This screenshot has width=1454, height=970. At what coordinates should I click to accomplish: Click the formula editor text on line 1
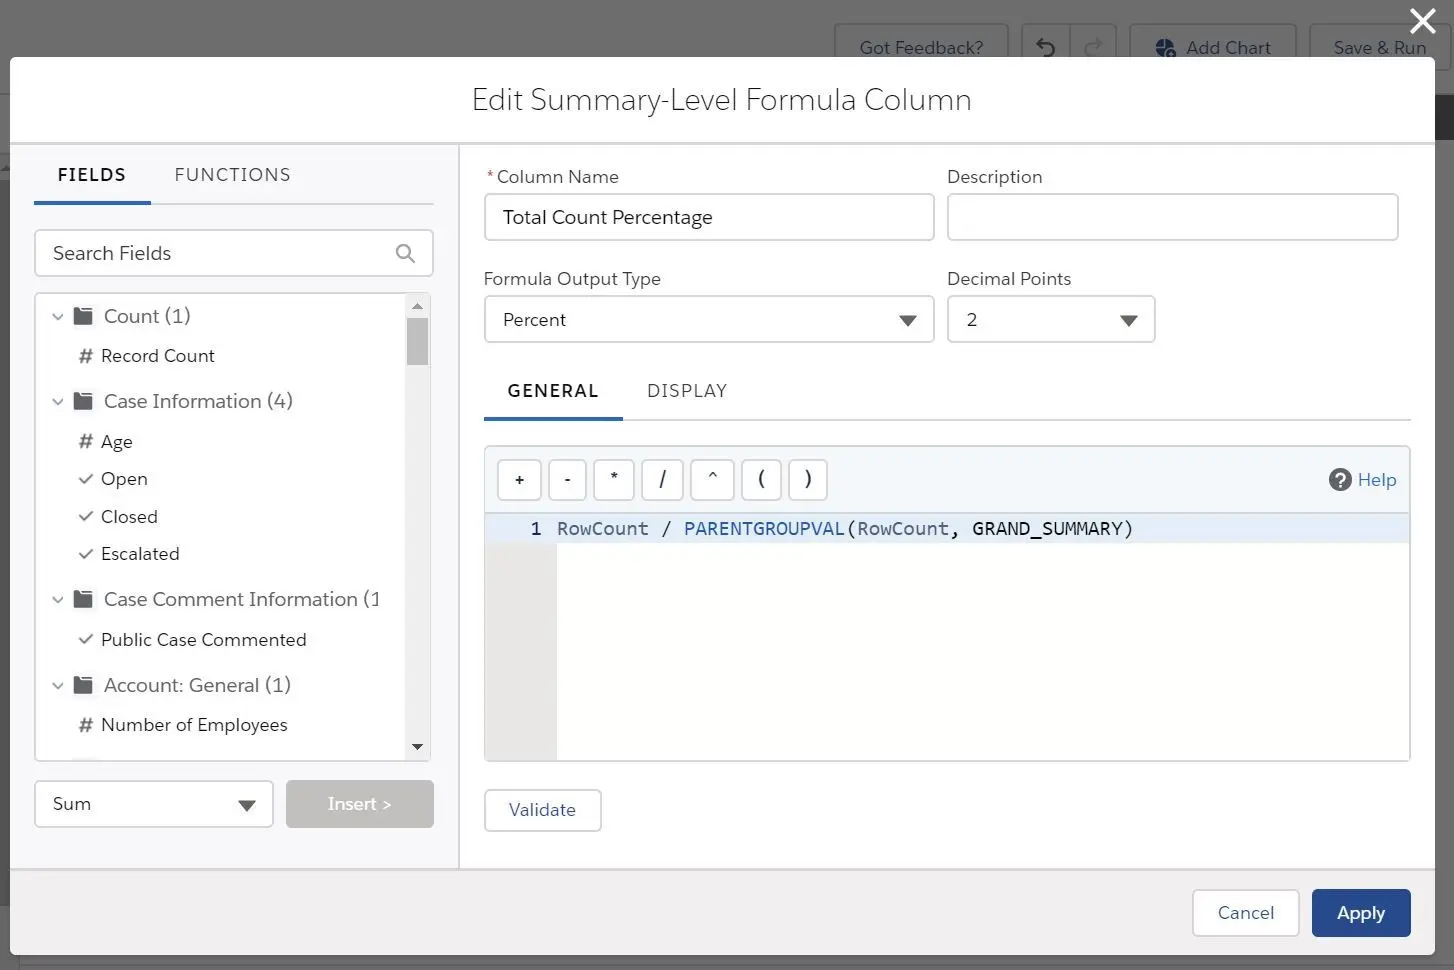(x=845, y=529)
